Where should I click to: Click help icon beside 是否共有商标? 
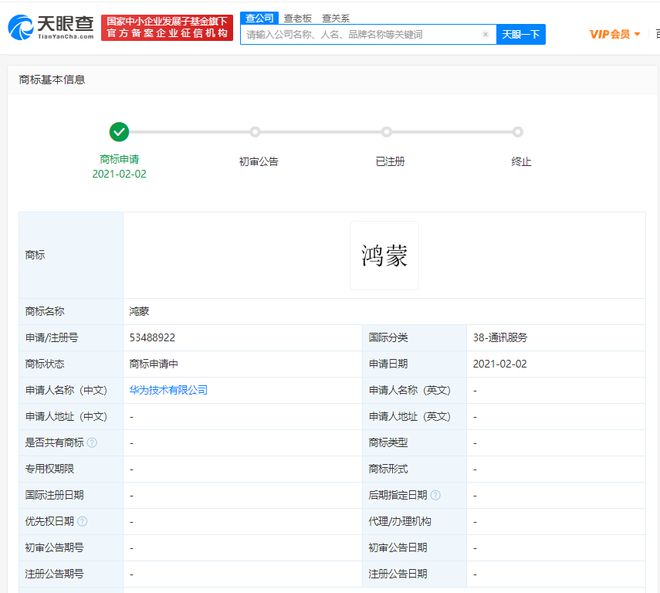[92, 442]
